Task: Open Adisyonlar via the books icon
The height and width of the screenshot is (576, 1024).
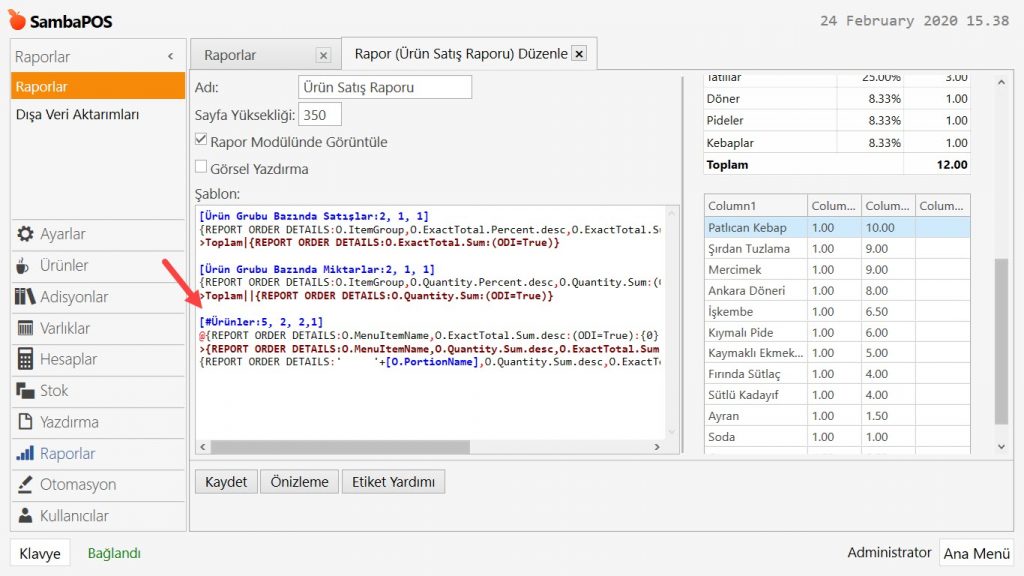Action: 25,297
